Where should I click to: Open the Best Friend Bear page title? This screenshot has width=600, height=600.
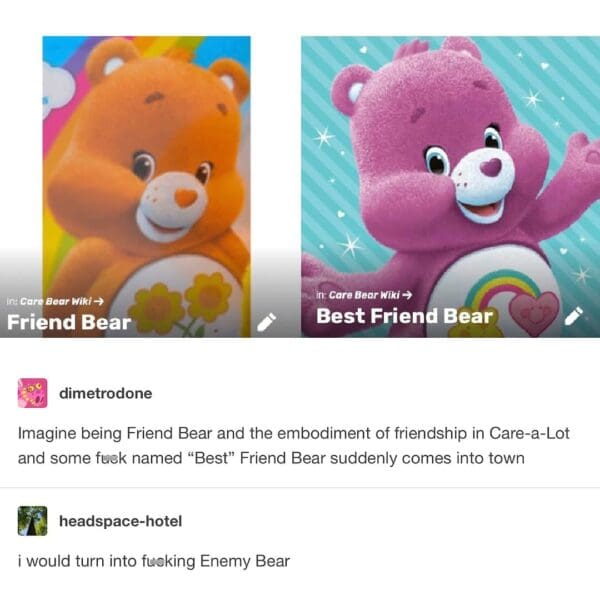pyautogui.click(x=404, y=316)
